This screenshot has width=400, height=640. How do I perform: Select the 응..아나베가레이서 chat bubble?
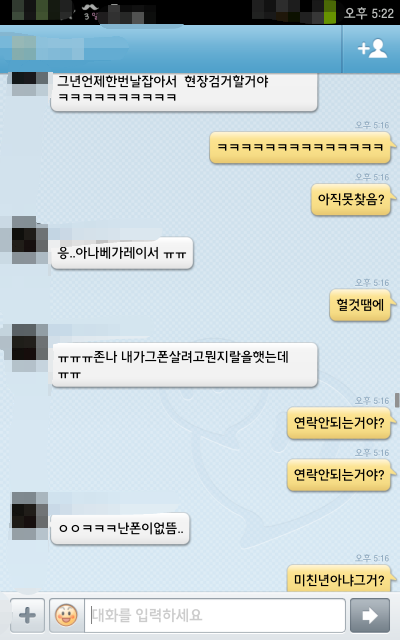(x=122, y=253)
